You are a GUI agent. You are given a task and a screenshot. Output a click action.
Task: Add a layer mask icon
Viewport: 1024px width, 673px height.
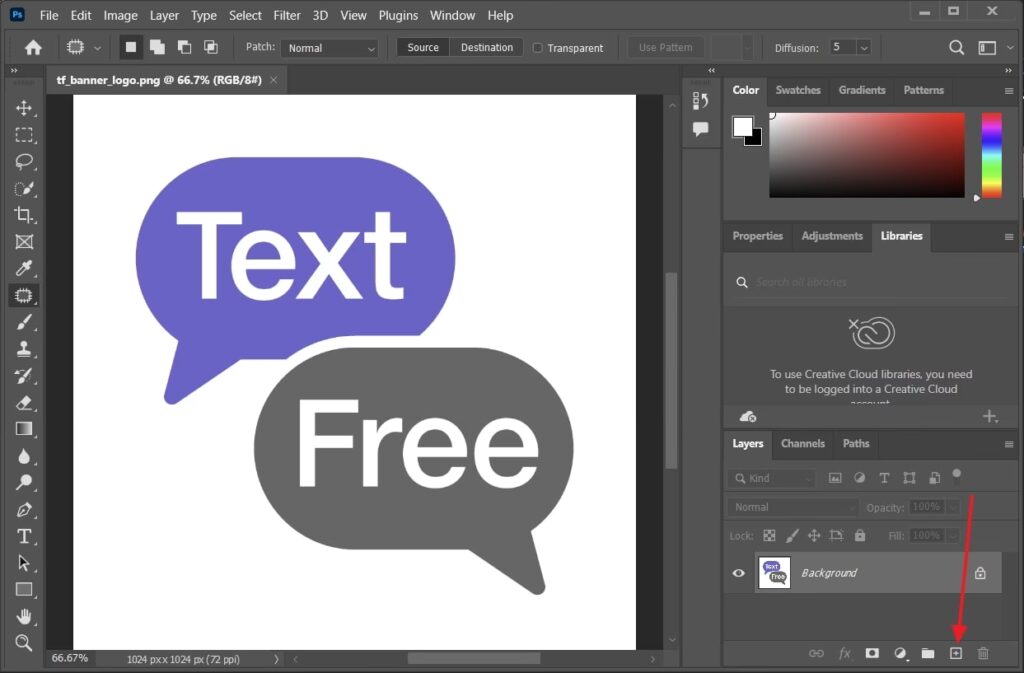point(872,653)
